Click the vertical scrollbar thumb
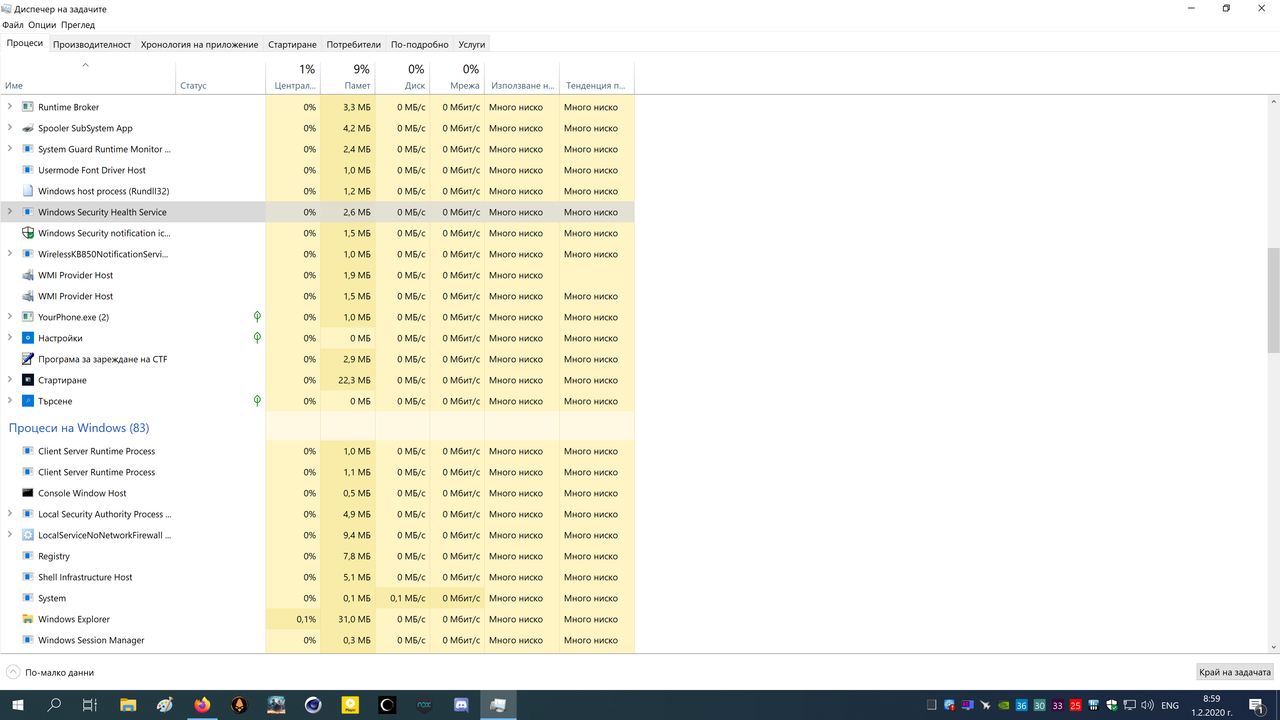Image resolution: width=1280 pixels, height=720 pixels. click(x=1274, y=300)
